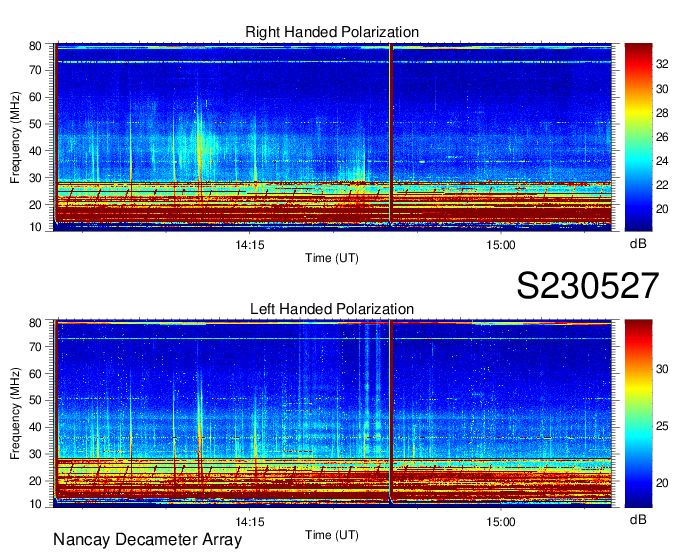The image size is (680, 552).
Task: Click the 'Time (UT)' axis label of the bottom plot
Action: (332, 535)
